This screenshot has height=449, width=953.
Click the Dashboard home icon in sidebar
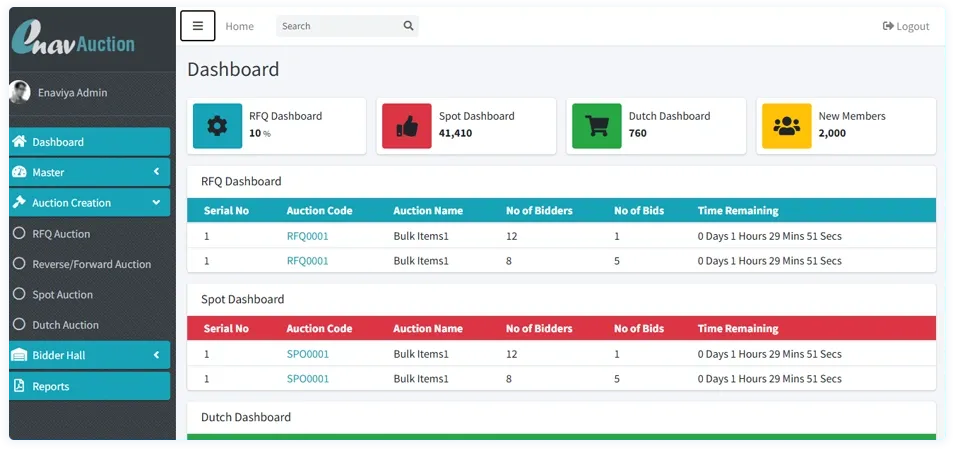[x=19, y=142]
